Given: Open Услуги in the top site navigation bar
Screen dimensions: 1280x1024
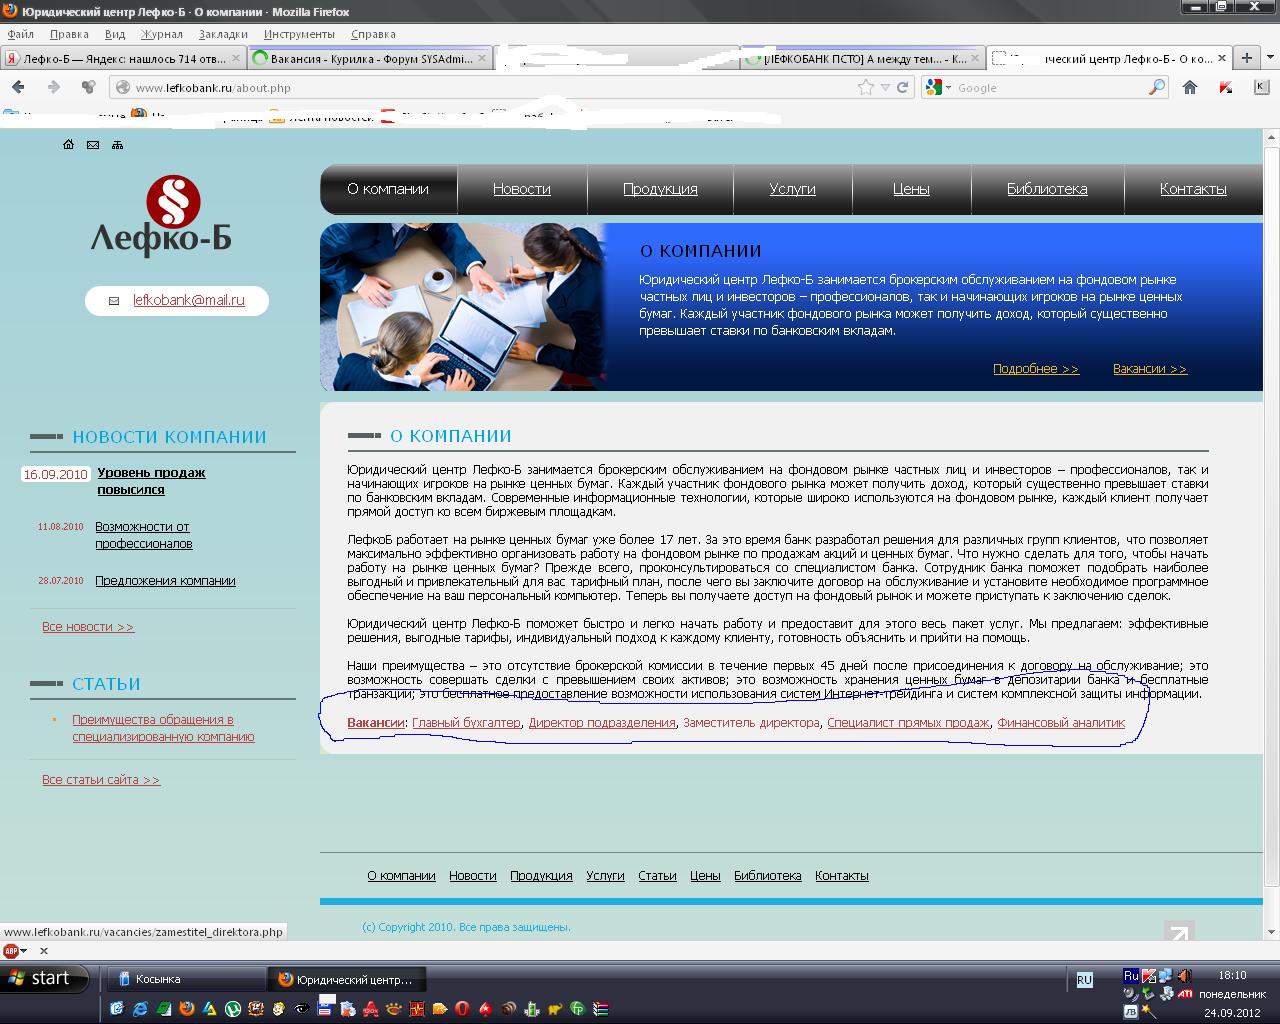Looking at the screenshot, I should click(792, 189).
